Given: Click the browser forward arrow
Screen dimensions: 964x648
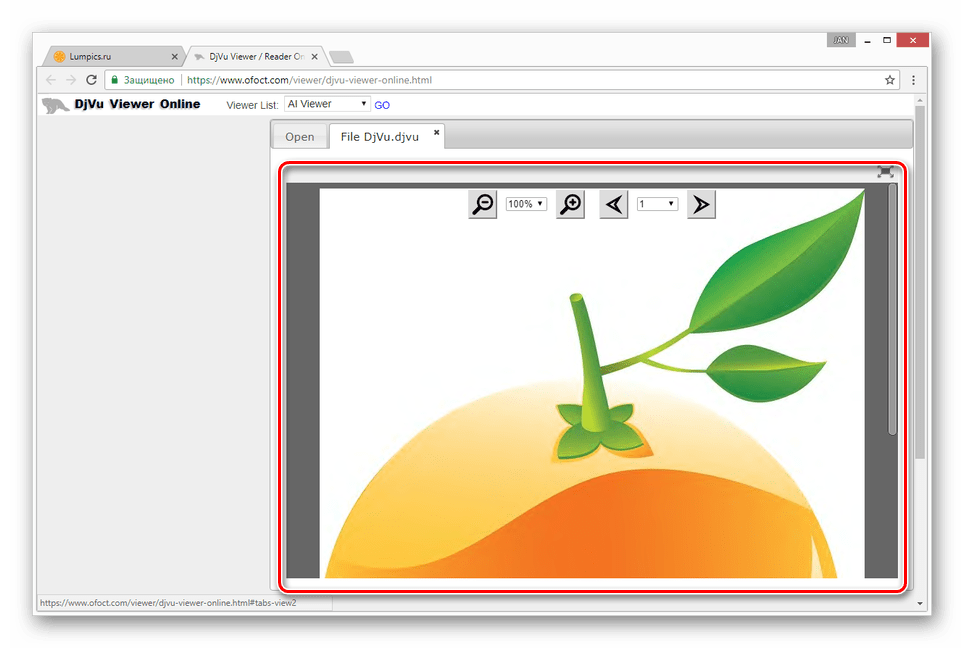Looking at the screenshot, I should click(x=71, y=80).
